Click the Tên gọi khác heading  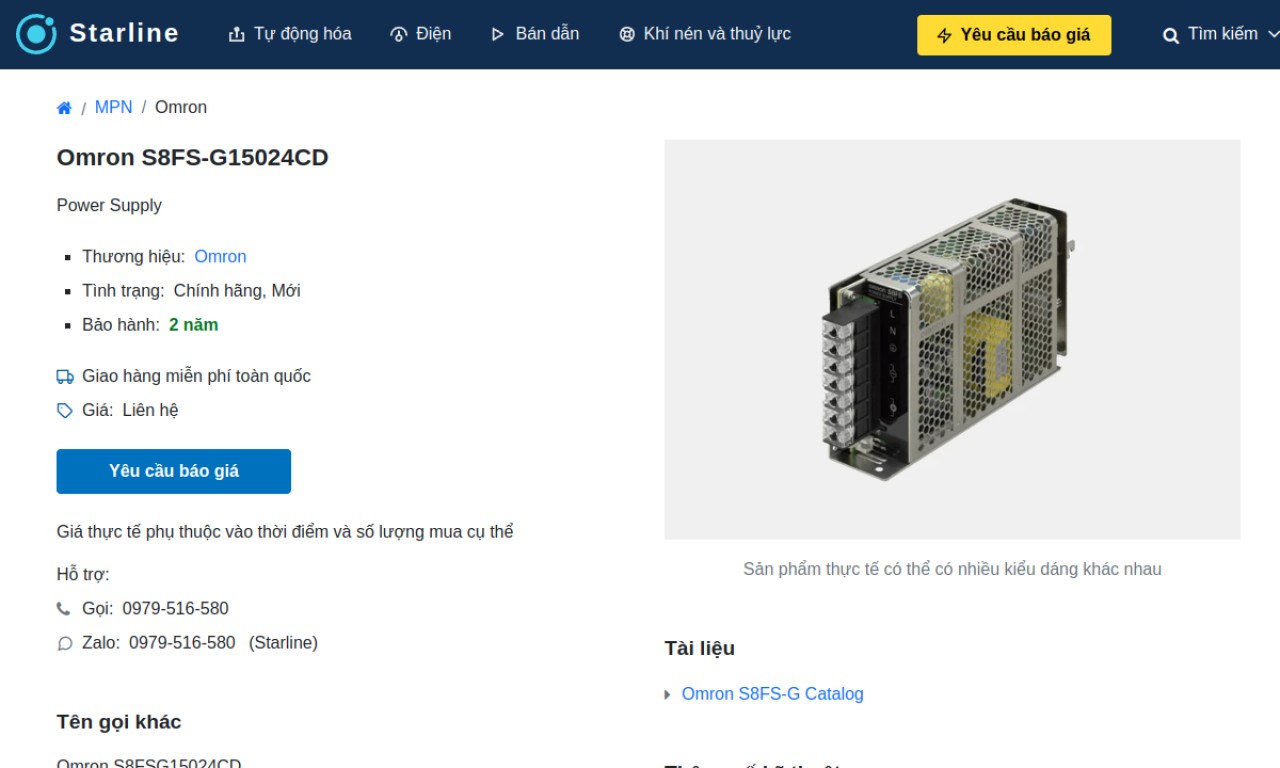[119, 722]
